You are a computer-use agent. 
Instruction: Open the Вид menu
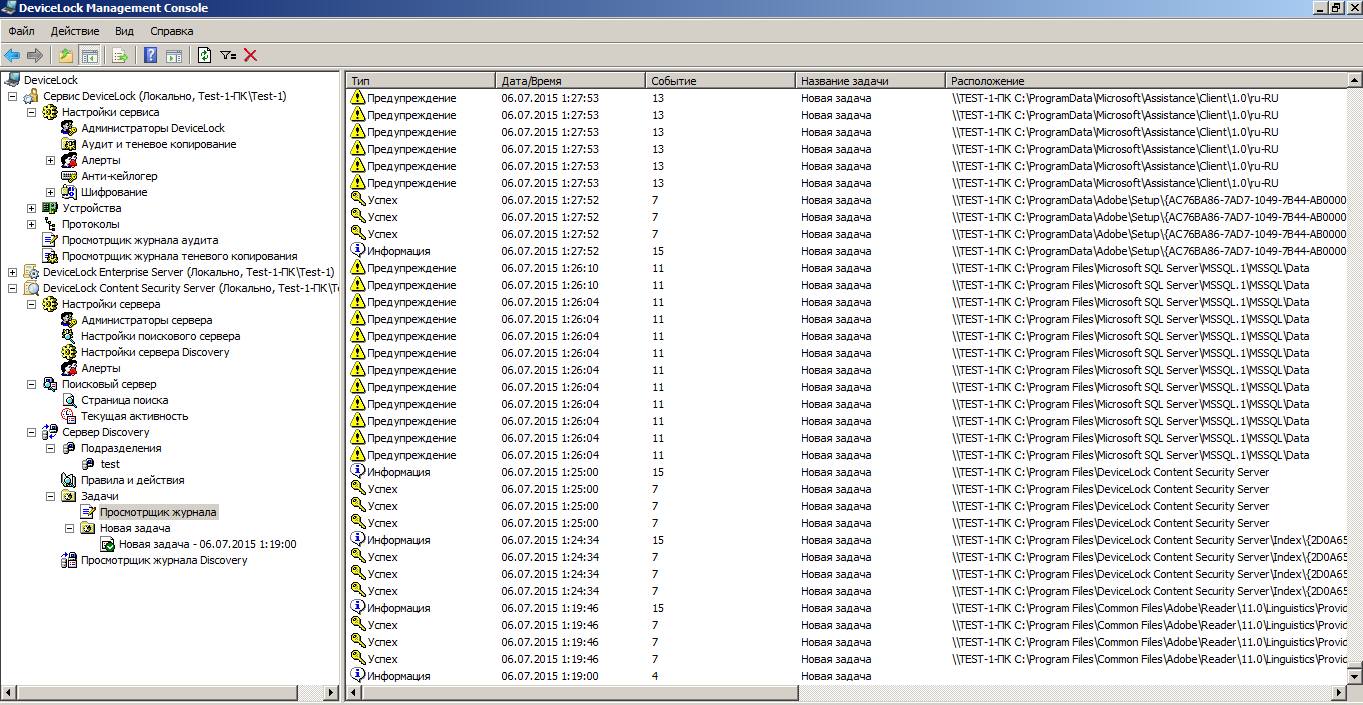click(124, 31)
